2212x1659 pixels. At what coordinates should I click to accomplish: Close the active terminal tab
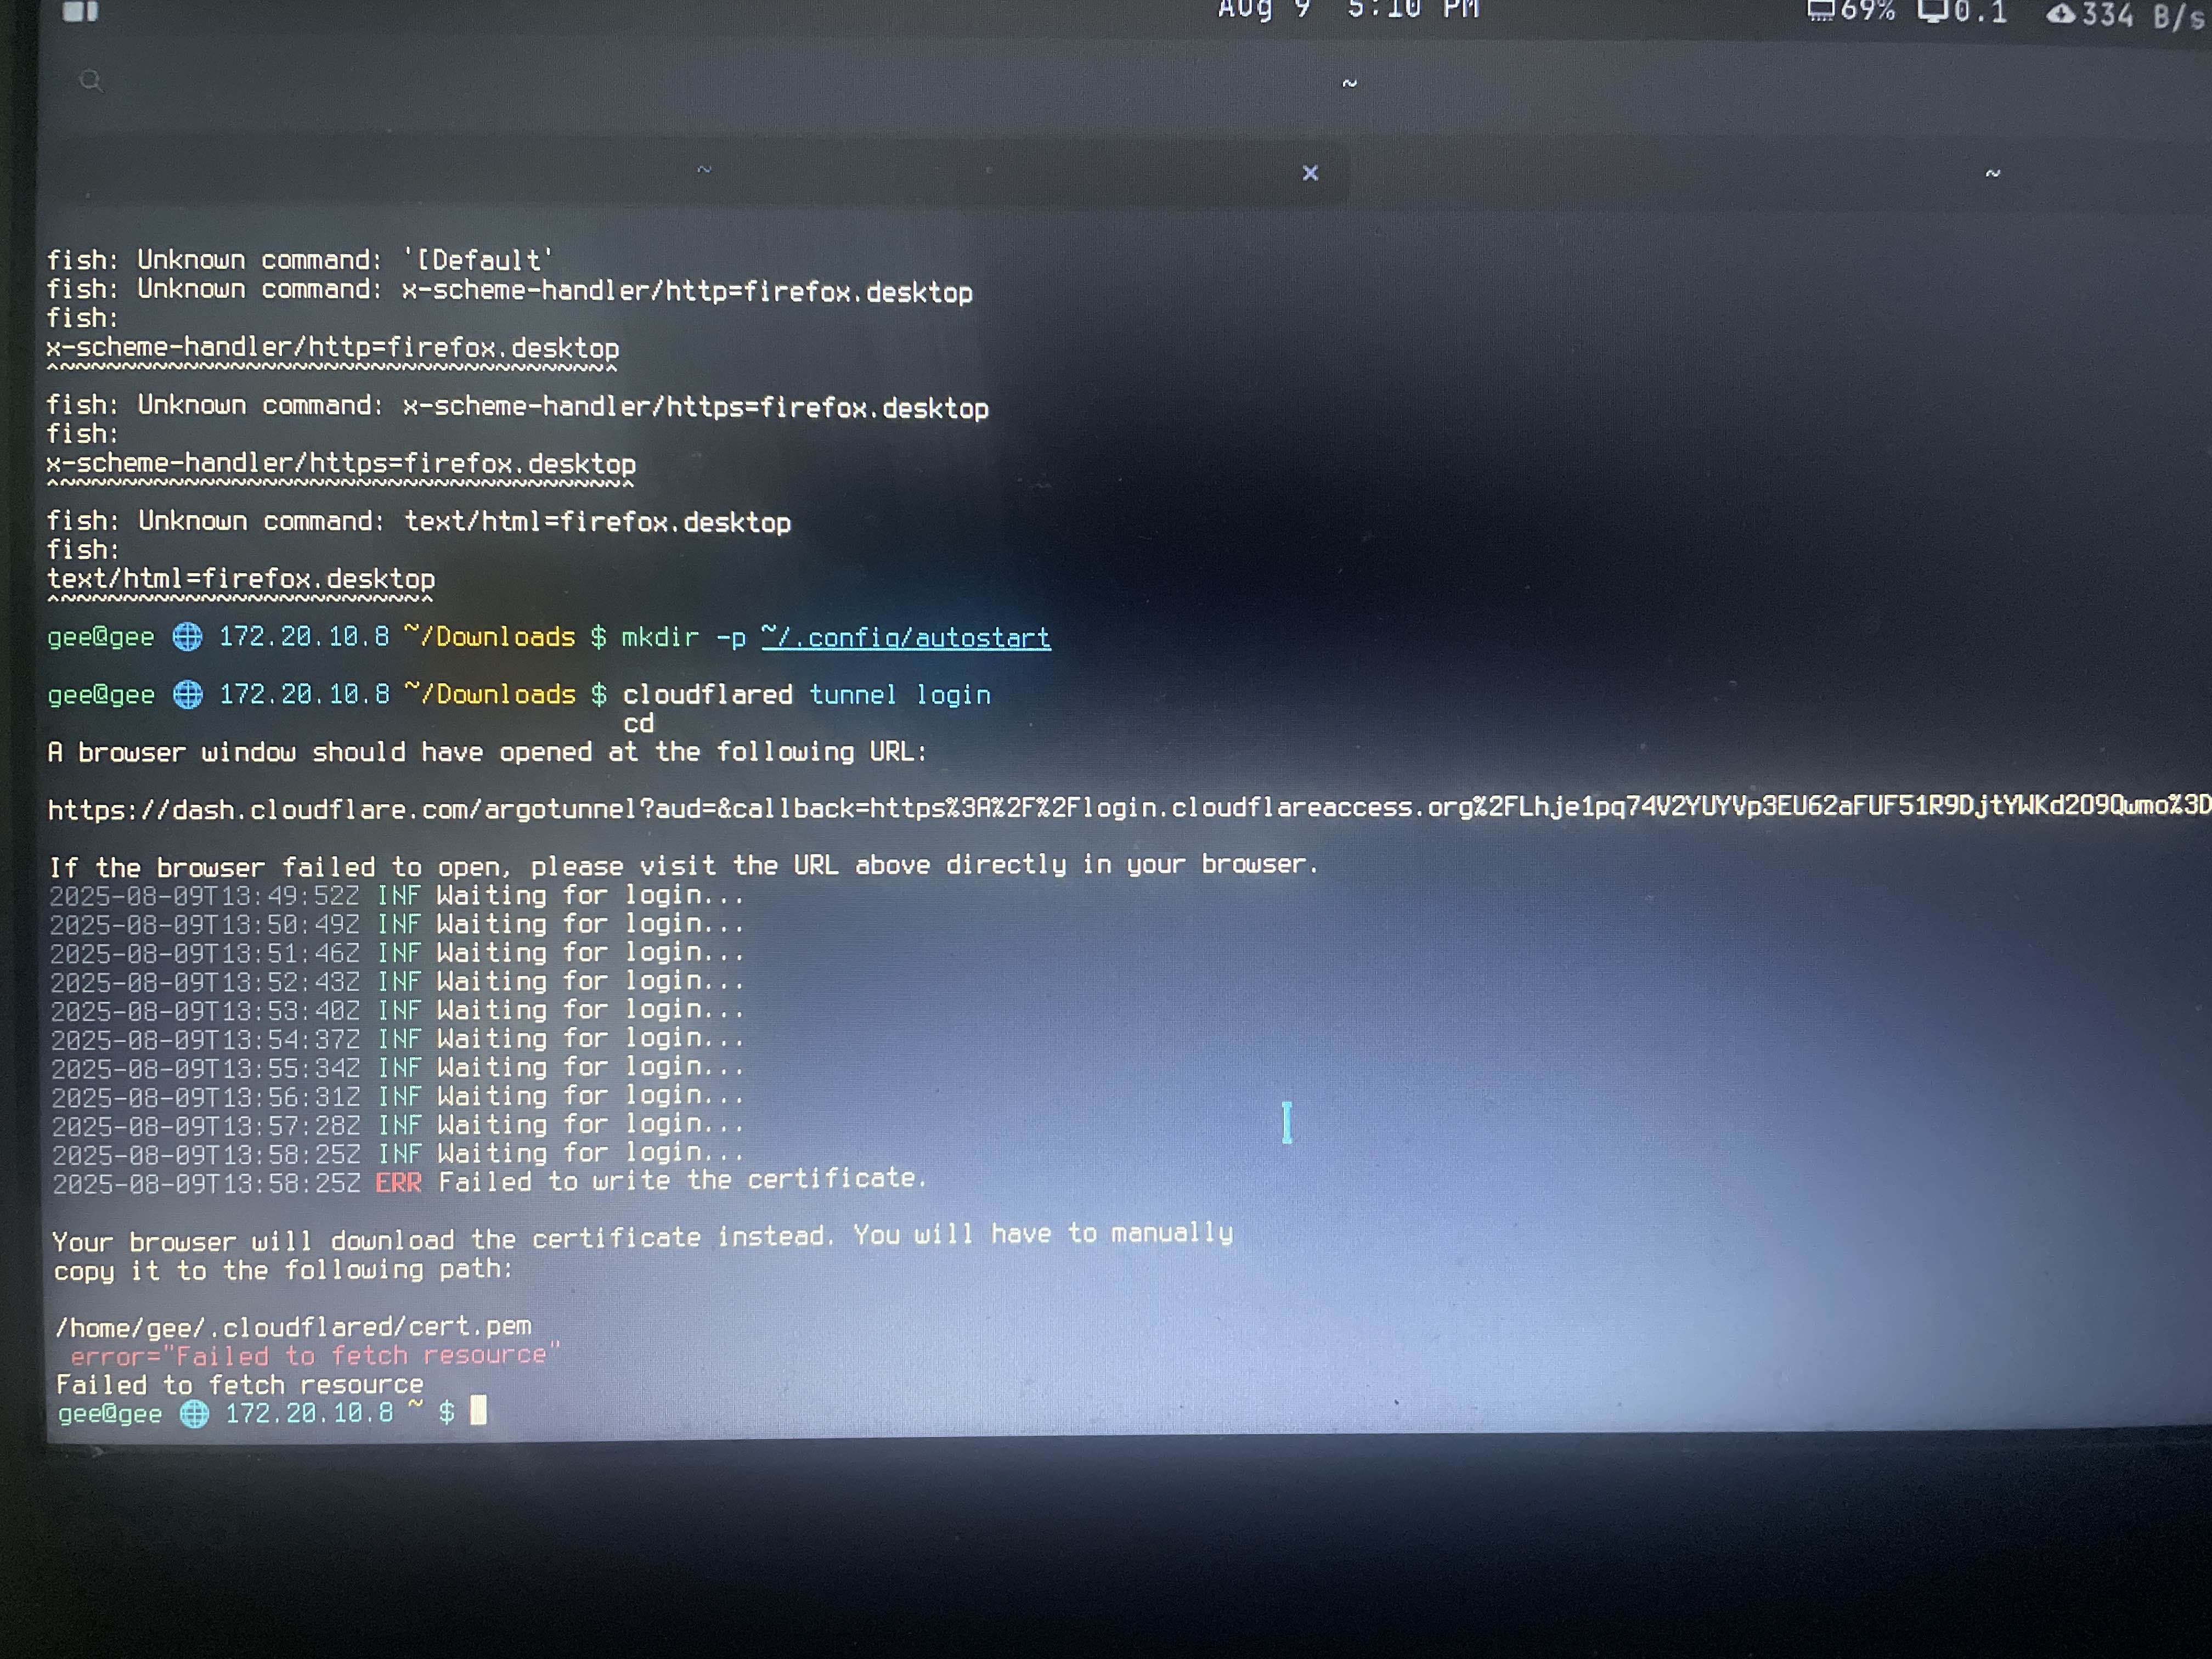(1310, 173)
